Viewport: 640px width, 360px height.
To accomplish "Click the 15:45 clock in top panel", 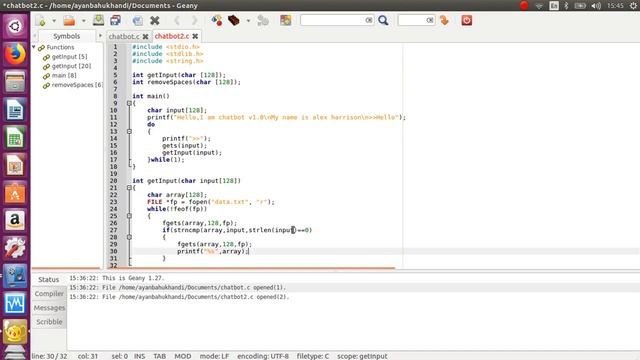I will [615, 5].
